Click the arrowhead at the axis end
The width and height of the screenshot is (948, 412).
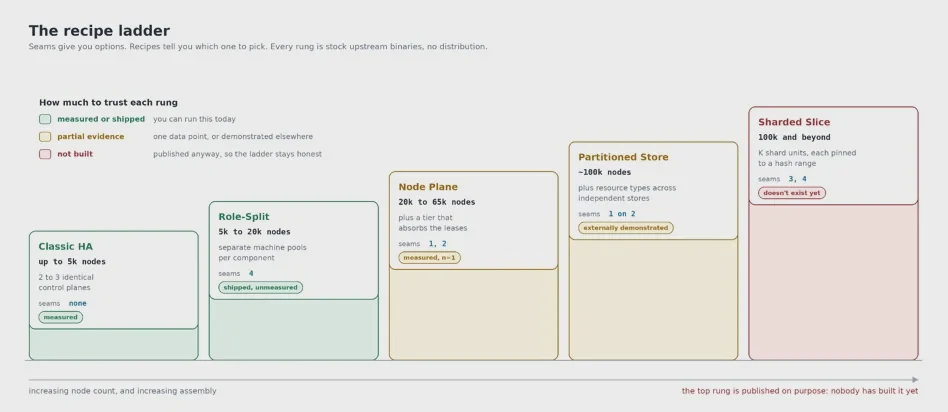(915, 380)
